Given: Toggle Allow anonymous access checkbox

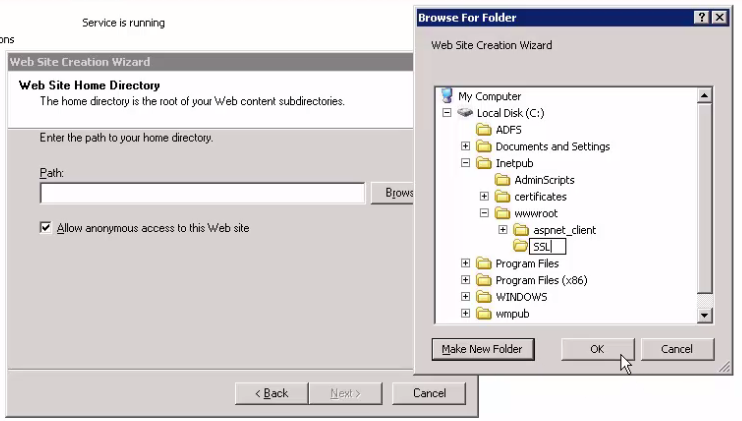Looking at the screenshot, I should tap(46, 228).
